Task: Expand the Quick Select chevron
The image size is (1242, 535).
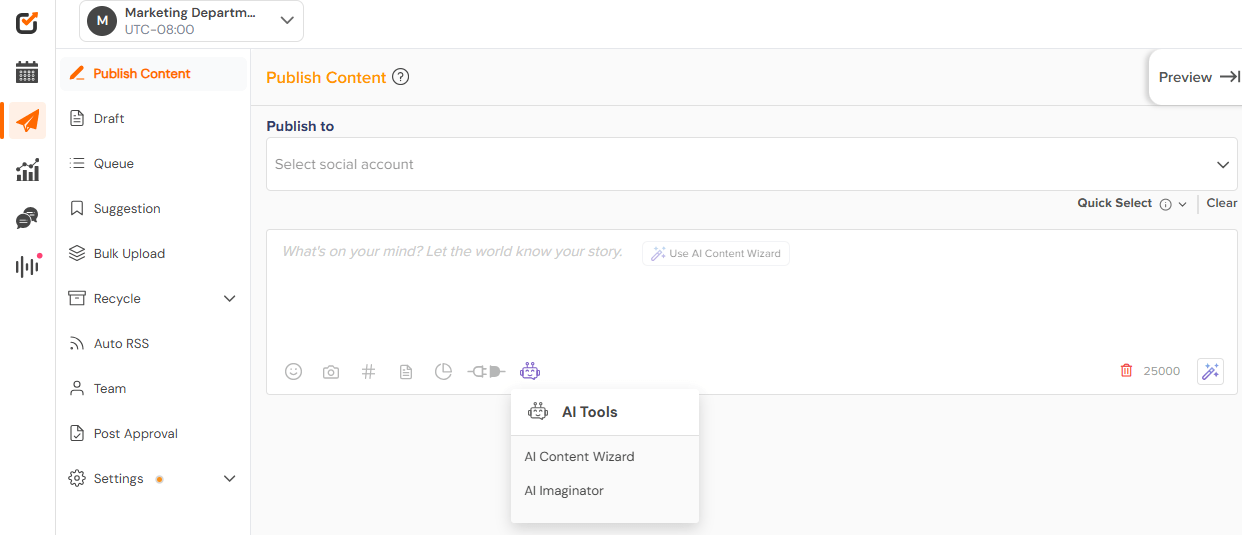Action: pyautogui.click(x=1182, y=204)
